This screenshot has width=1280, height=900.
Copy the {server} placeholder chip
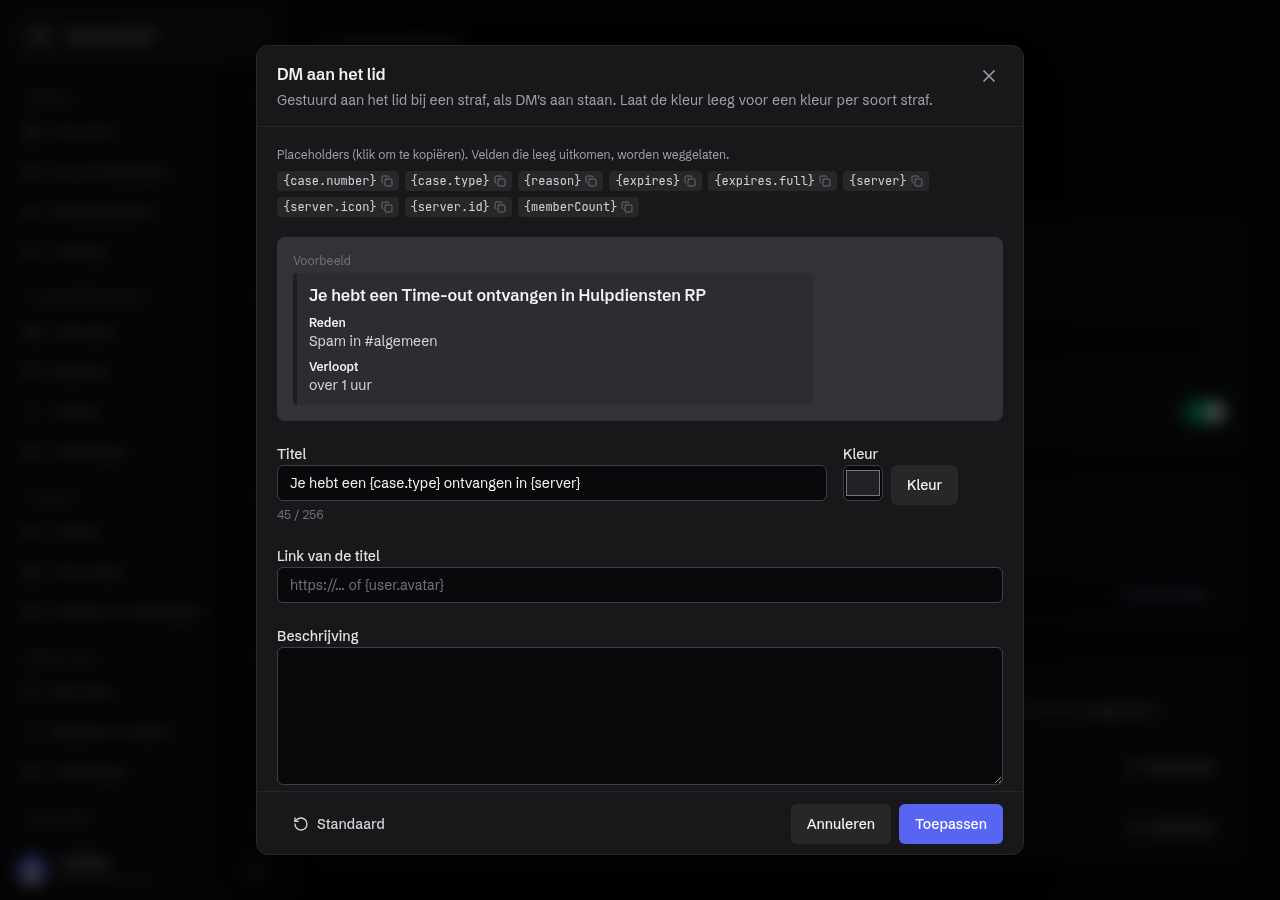pyautogui.click(x=886, y=181)
